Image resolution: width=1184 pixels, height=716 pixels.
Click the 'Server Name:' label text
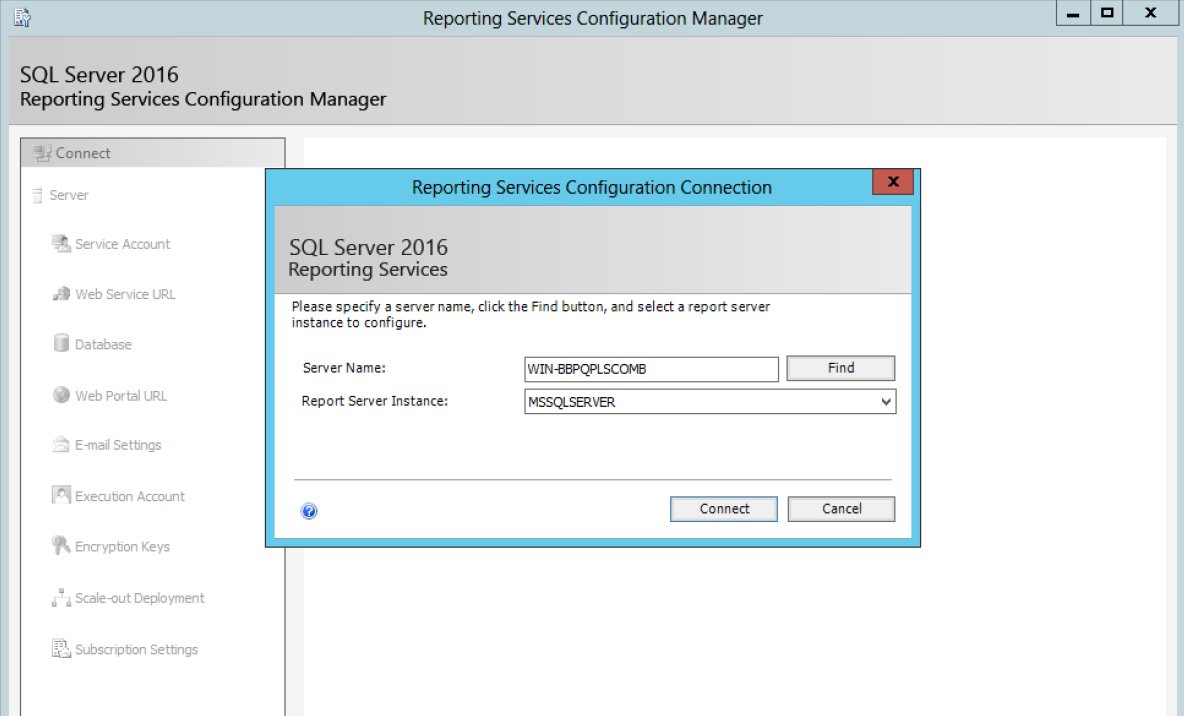pyautogui.click(x=344, y=368)
